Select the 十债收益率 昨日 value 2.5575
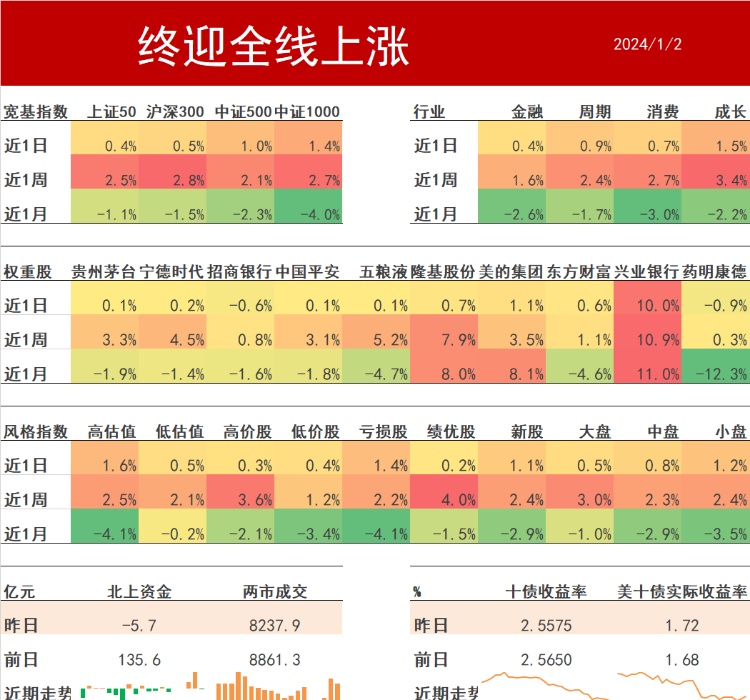This screenshot has height=700, width=750. (547, 626)
